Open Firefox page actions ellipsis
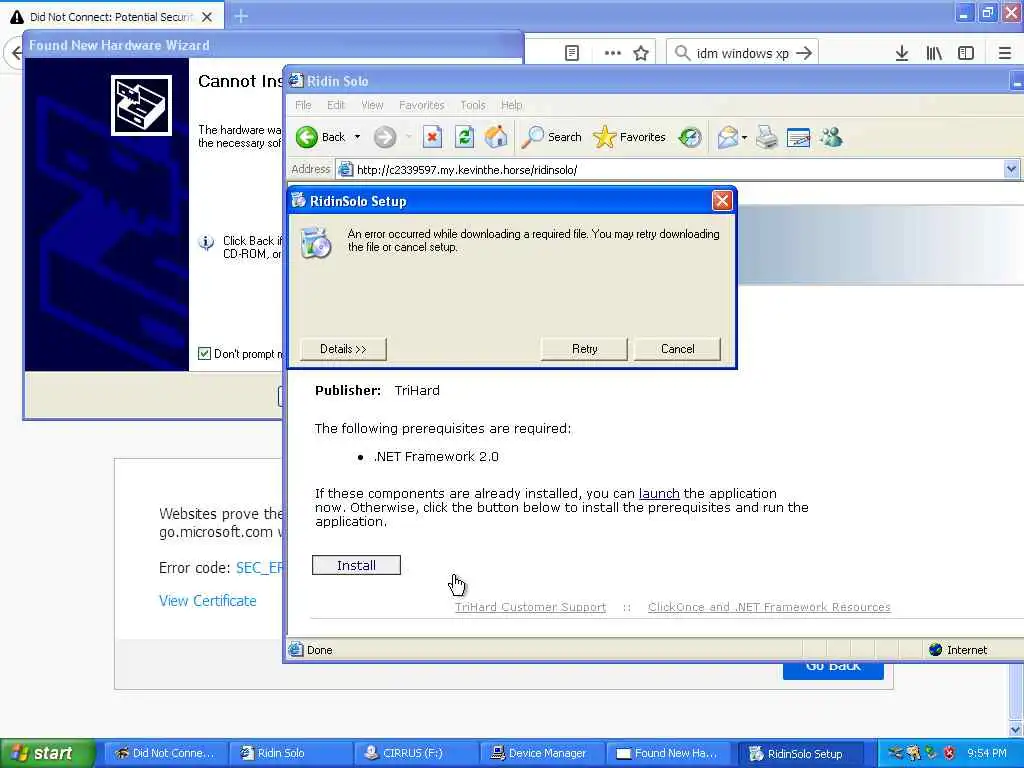The image size is (1024, 768). tap(613, 53)
